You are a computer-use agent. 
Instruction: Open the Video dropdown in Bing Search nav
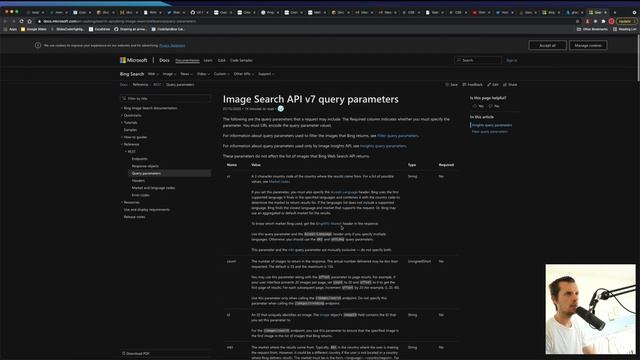click(x=203, y=74)
